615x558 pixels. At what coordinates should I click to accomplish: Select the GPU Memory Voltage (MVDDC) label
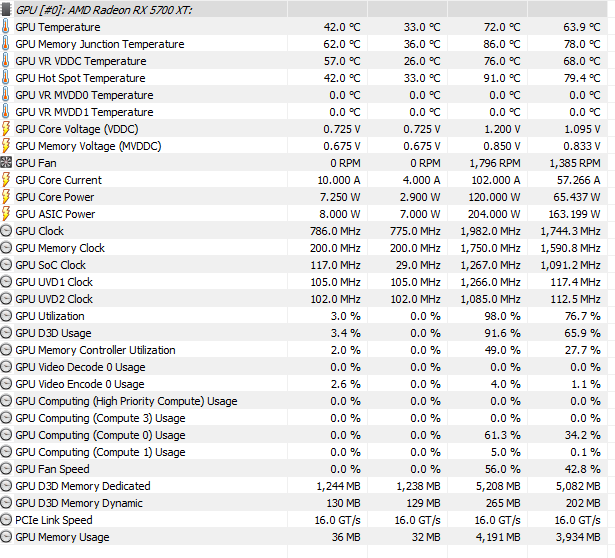click(x=88, y=146)
